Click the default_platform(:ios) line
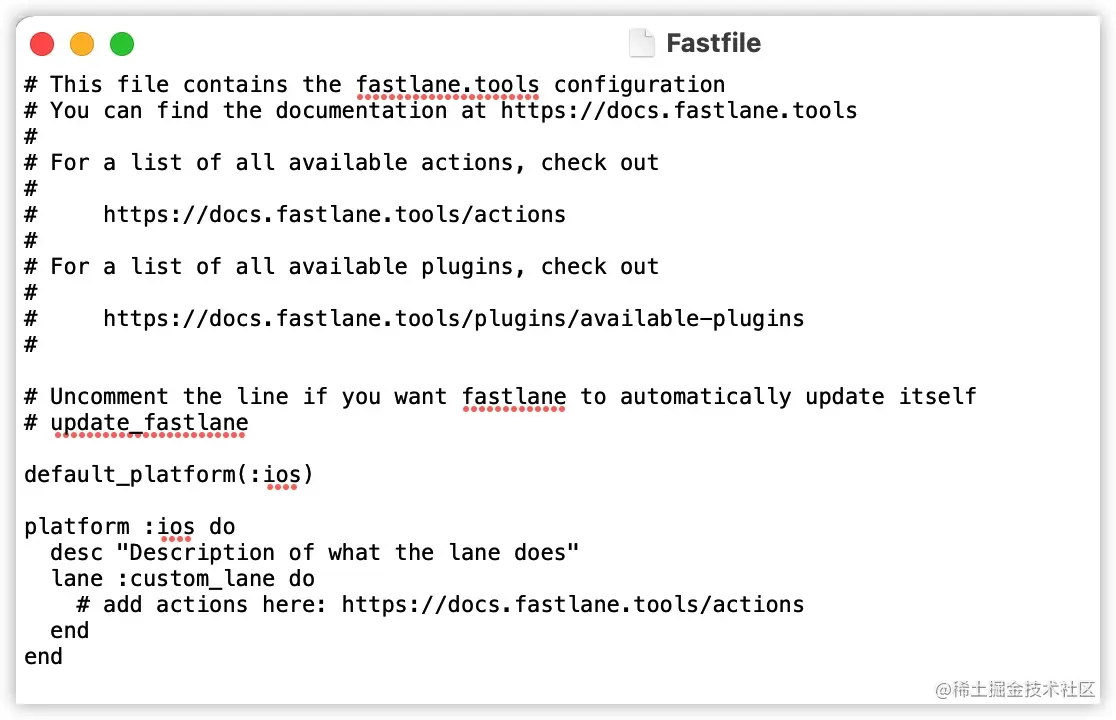 (169, 475)
